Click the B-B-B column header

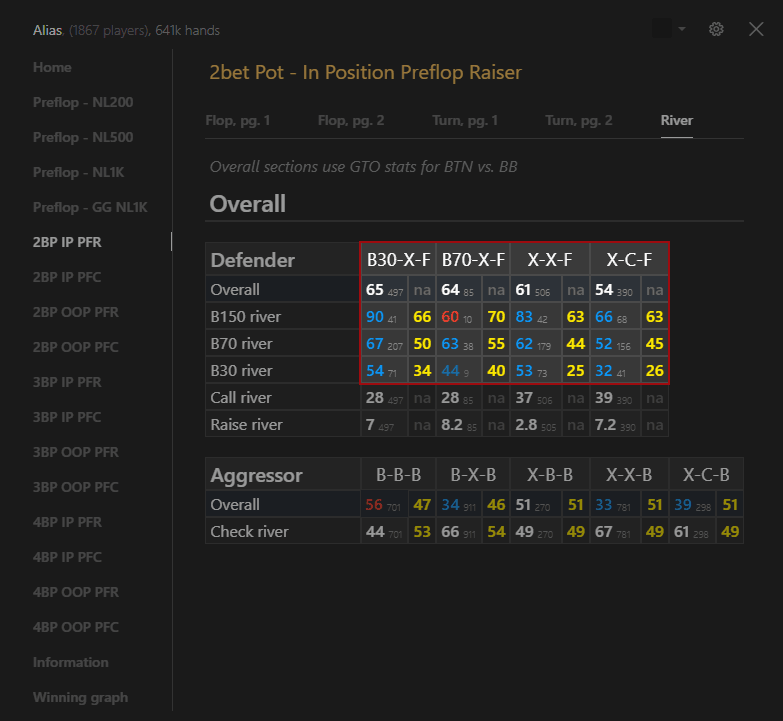tap(398, 474)
